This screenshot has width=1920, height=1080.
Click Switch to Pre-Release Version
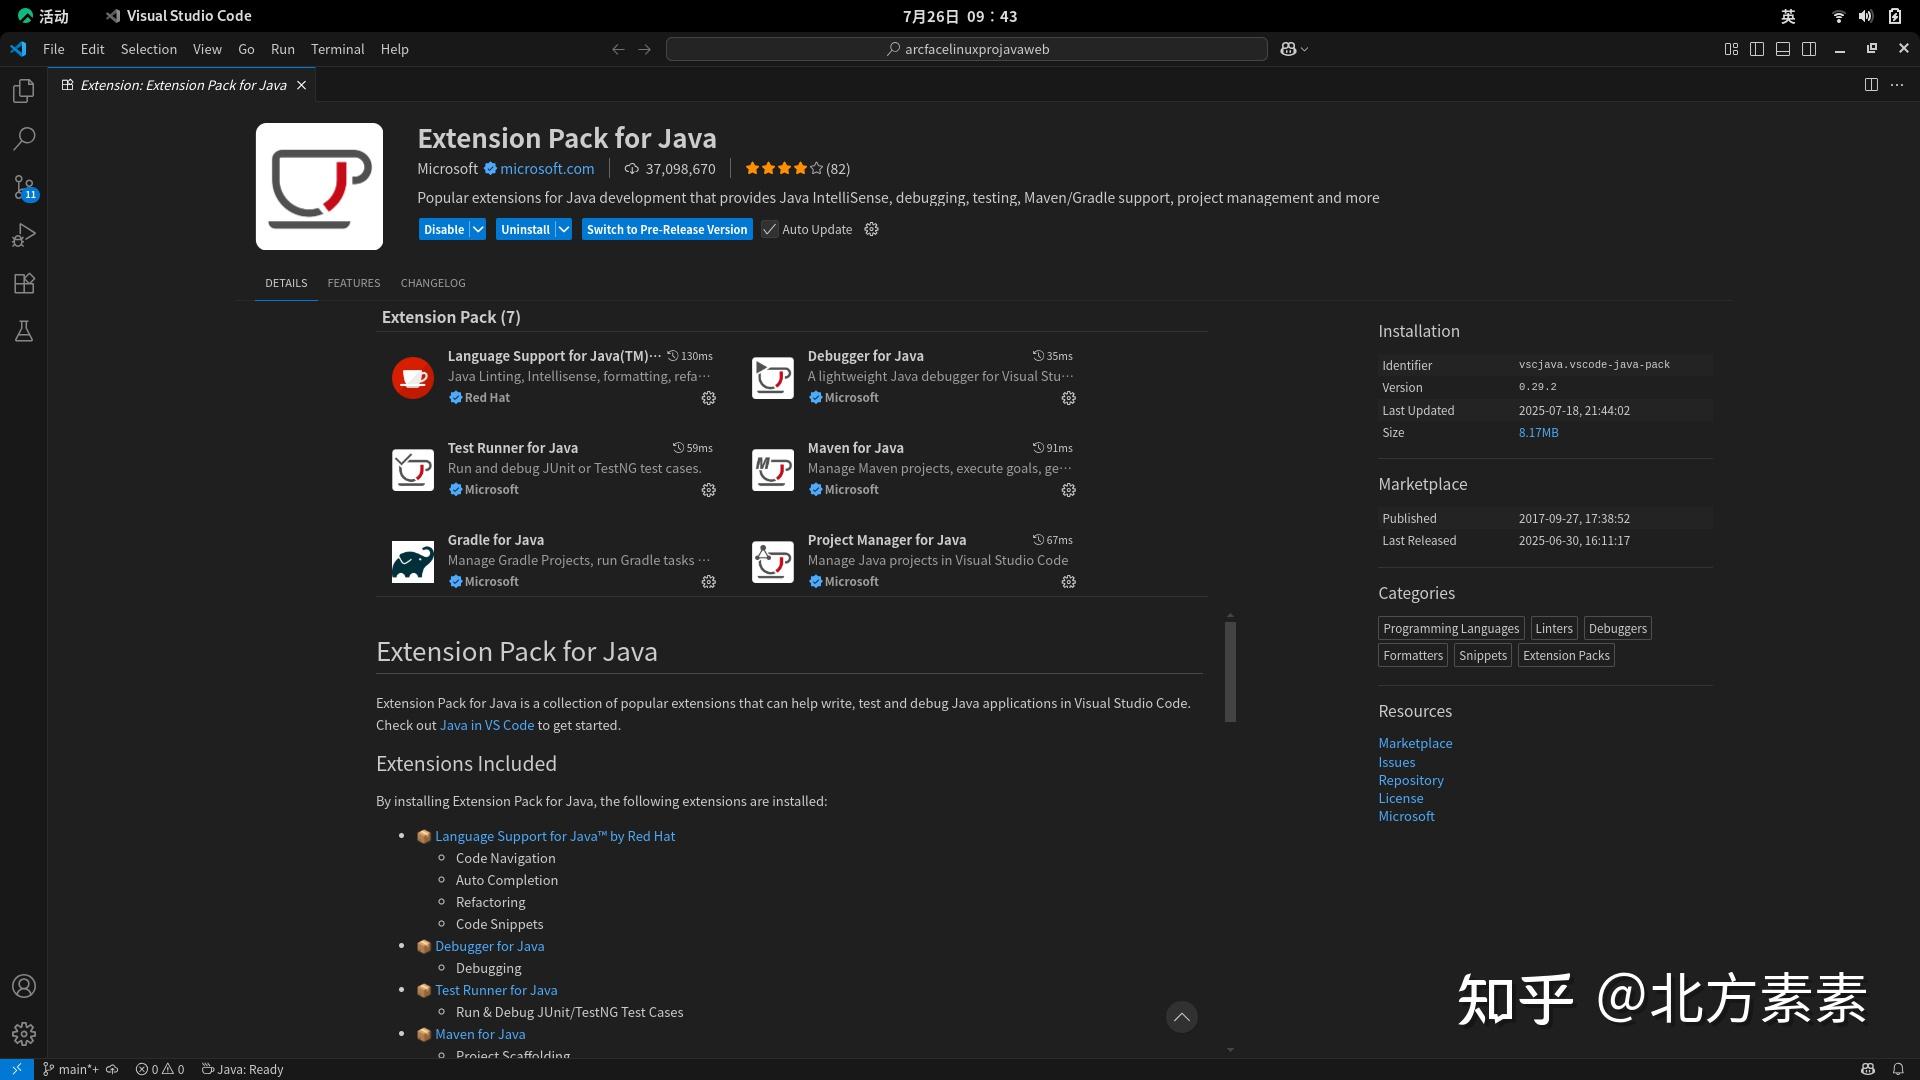point(666,229)
